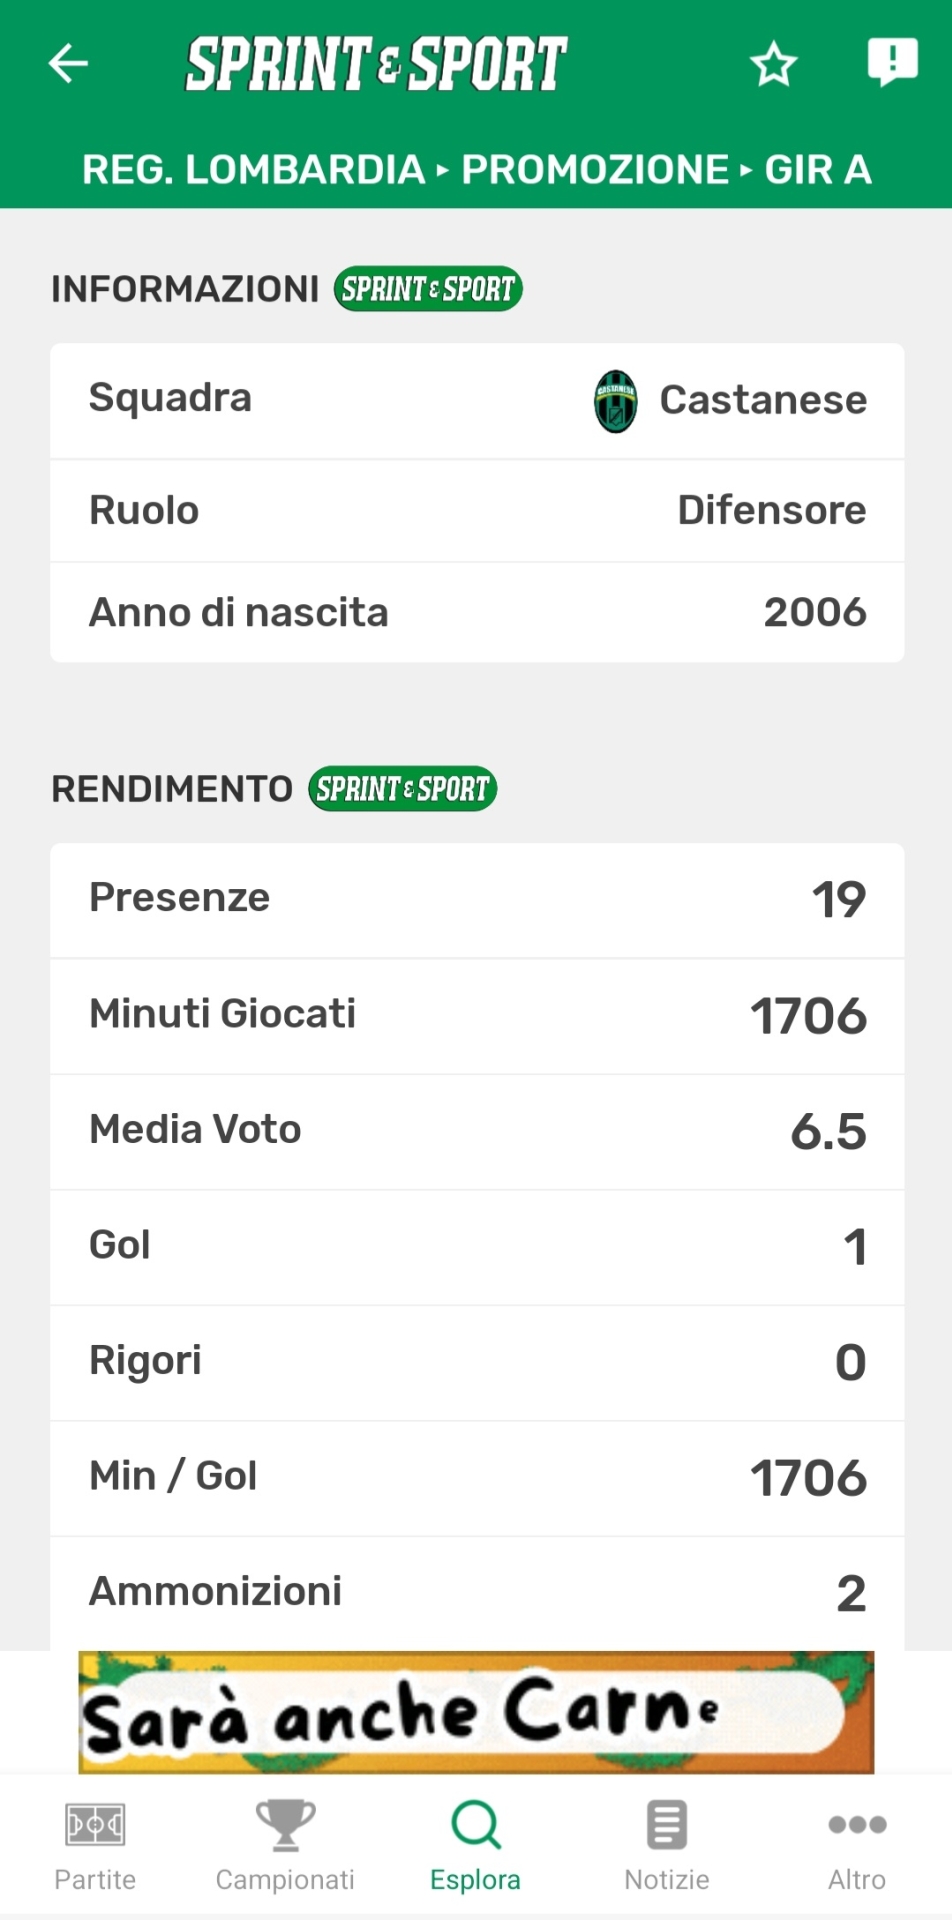Open the Altro three-dots menu
The image size is (952, 1920).
(857, 1825)
